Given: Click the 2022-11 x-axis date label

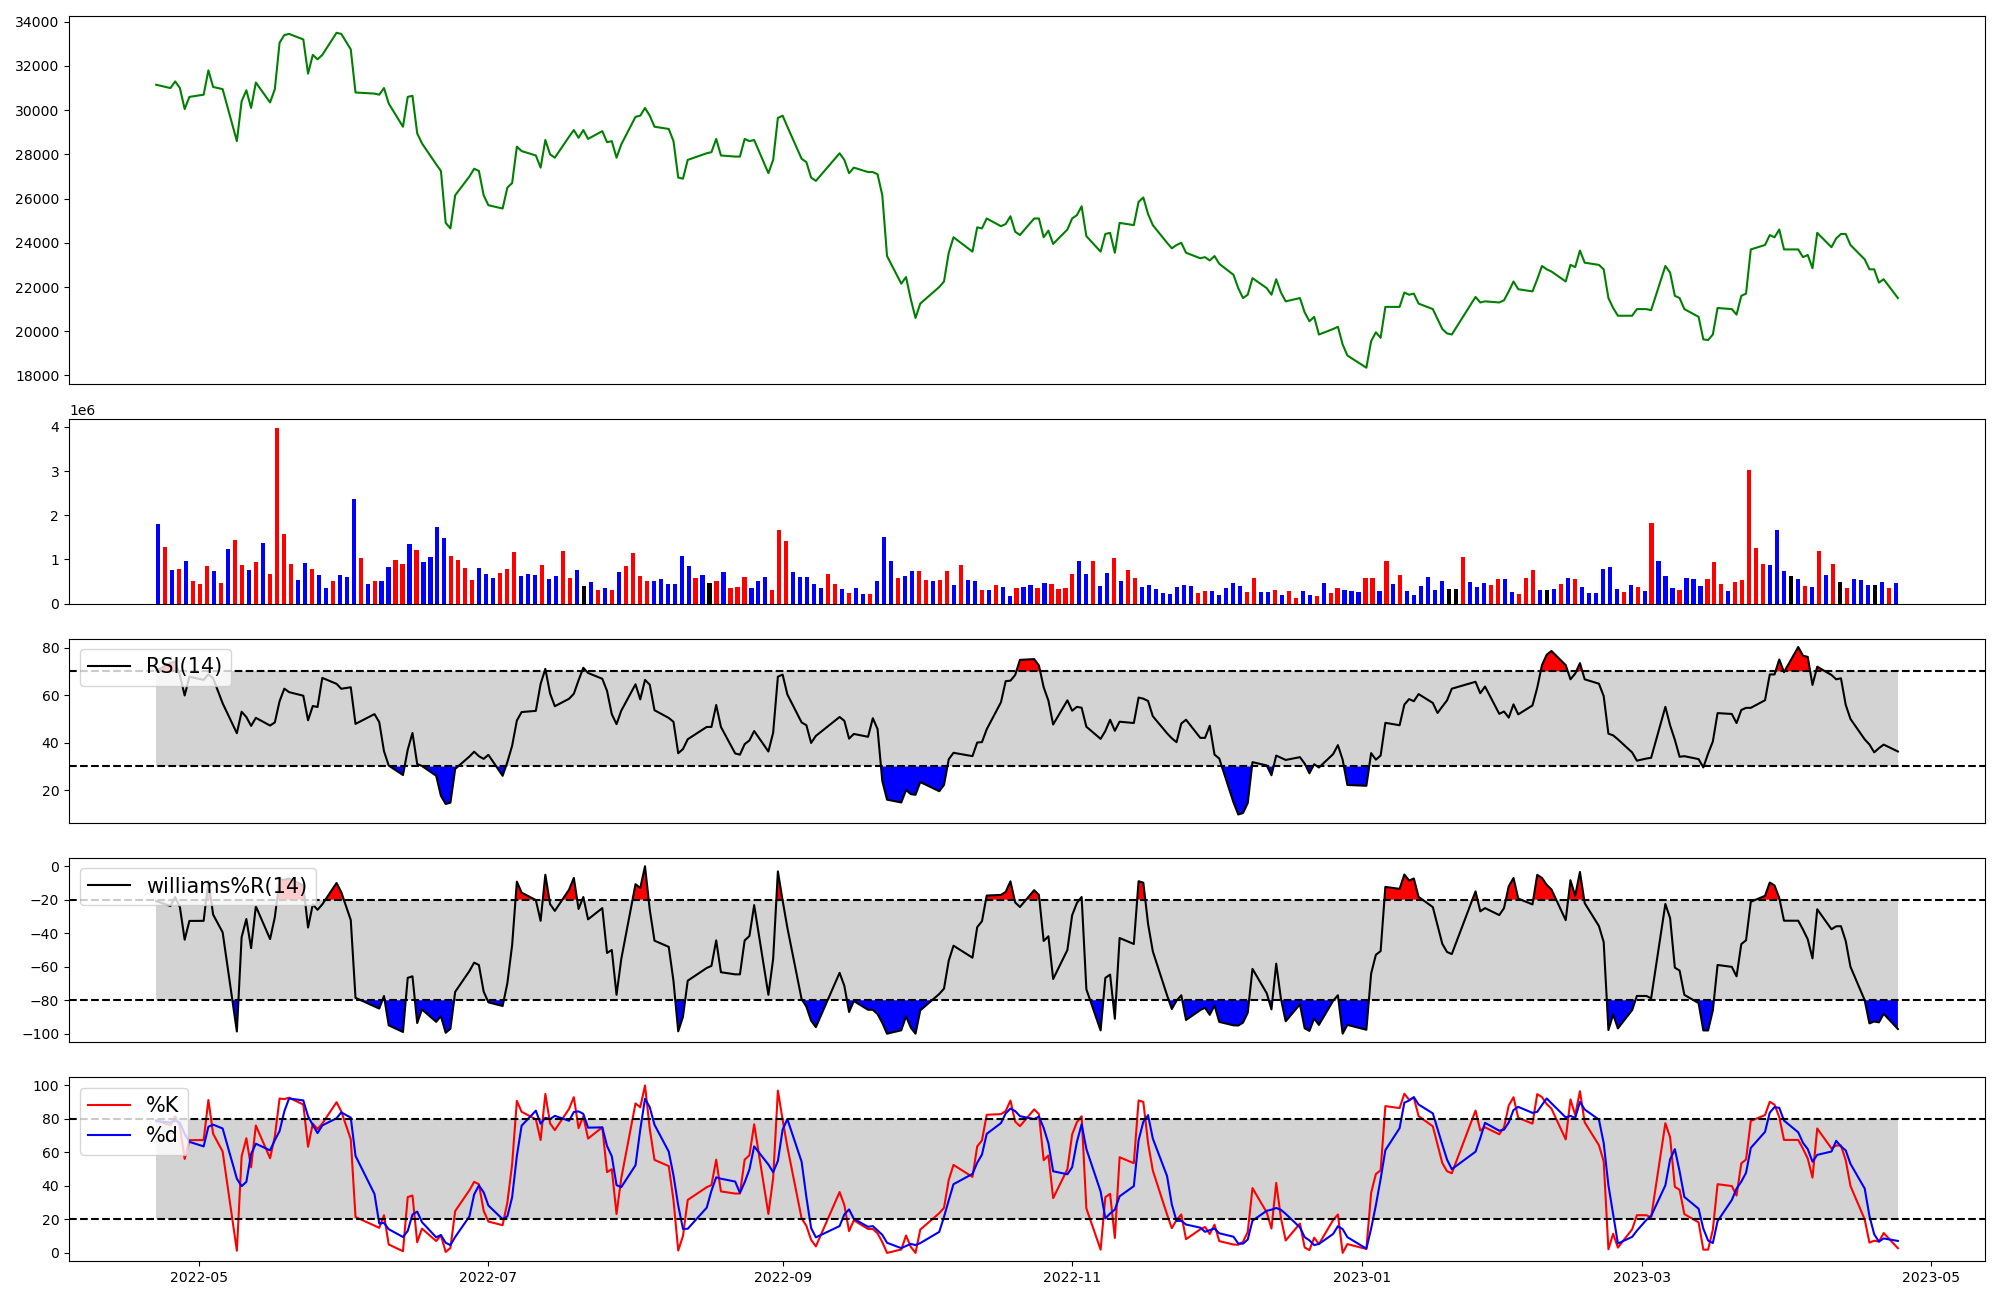Looking at the screenshot, I should [1072, 1277].
